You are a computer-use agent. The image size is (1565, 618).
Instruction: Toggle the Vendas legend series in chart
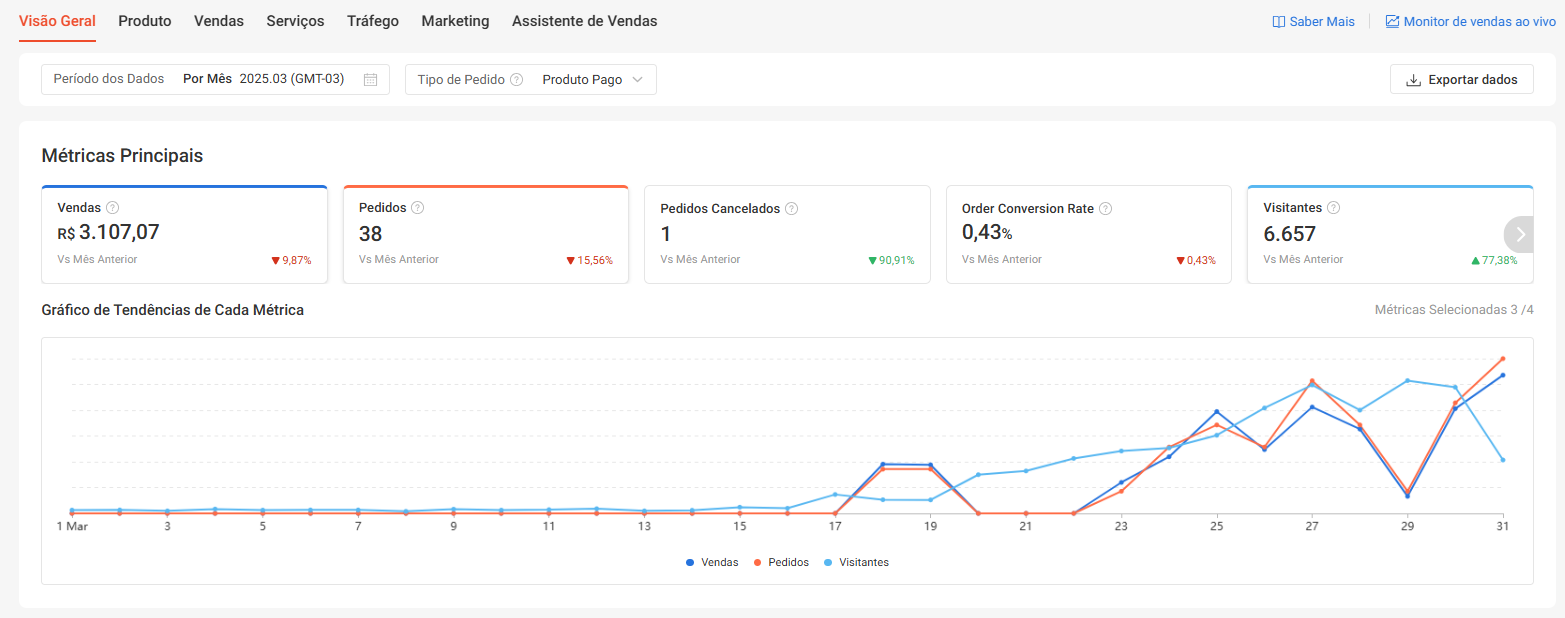click(x=712, y=562)
